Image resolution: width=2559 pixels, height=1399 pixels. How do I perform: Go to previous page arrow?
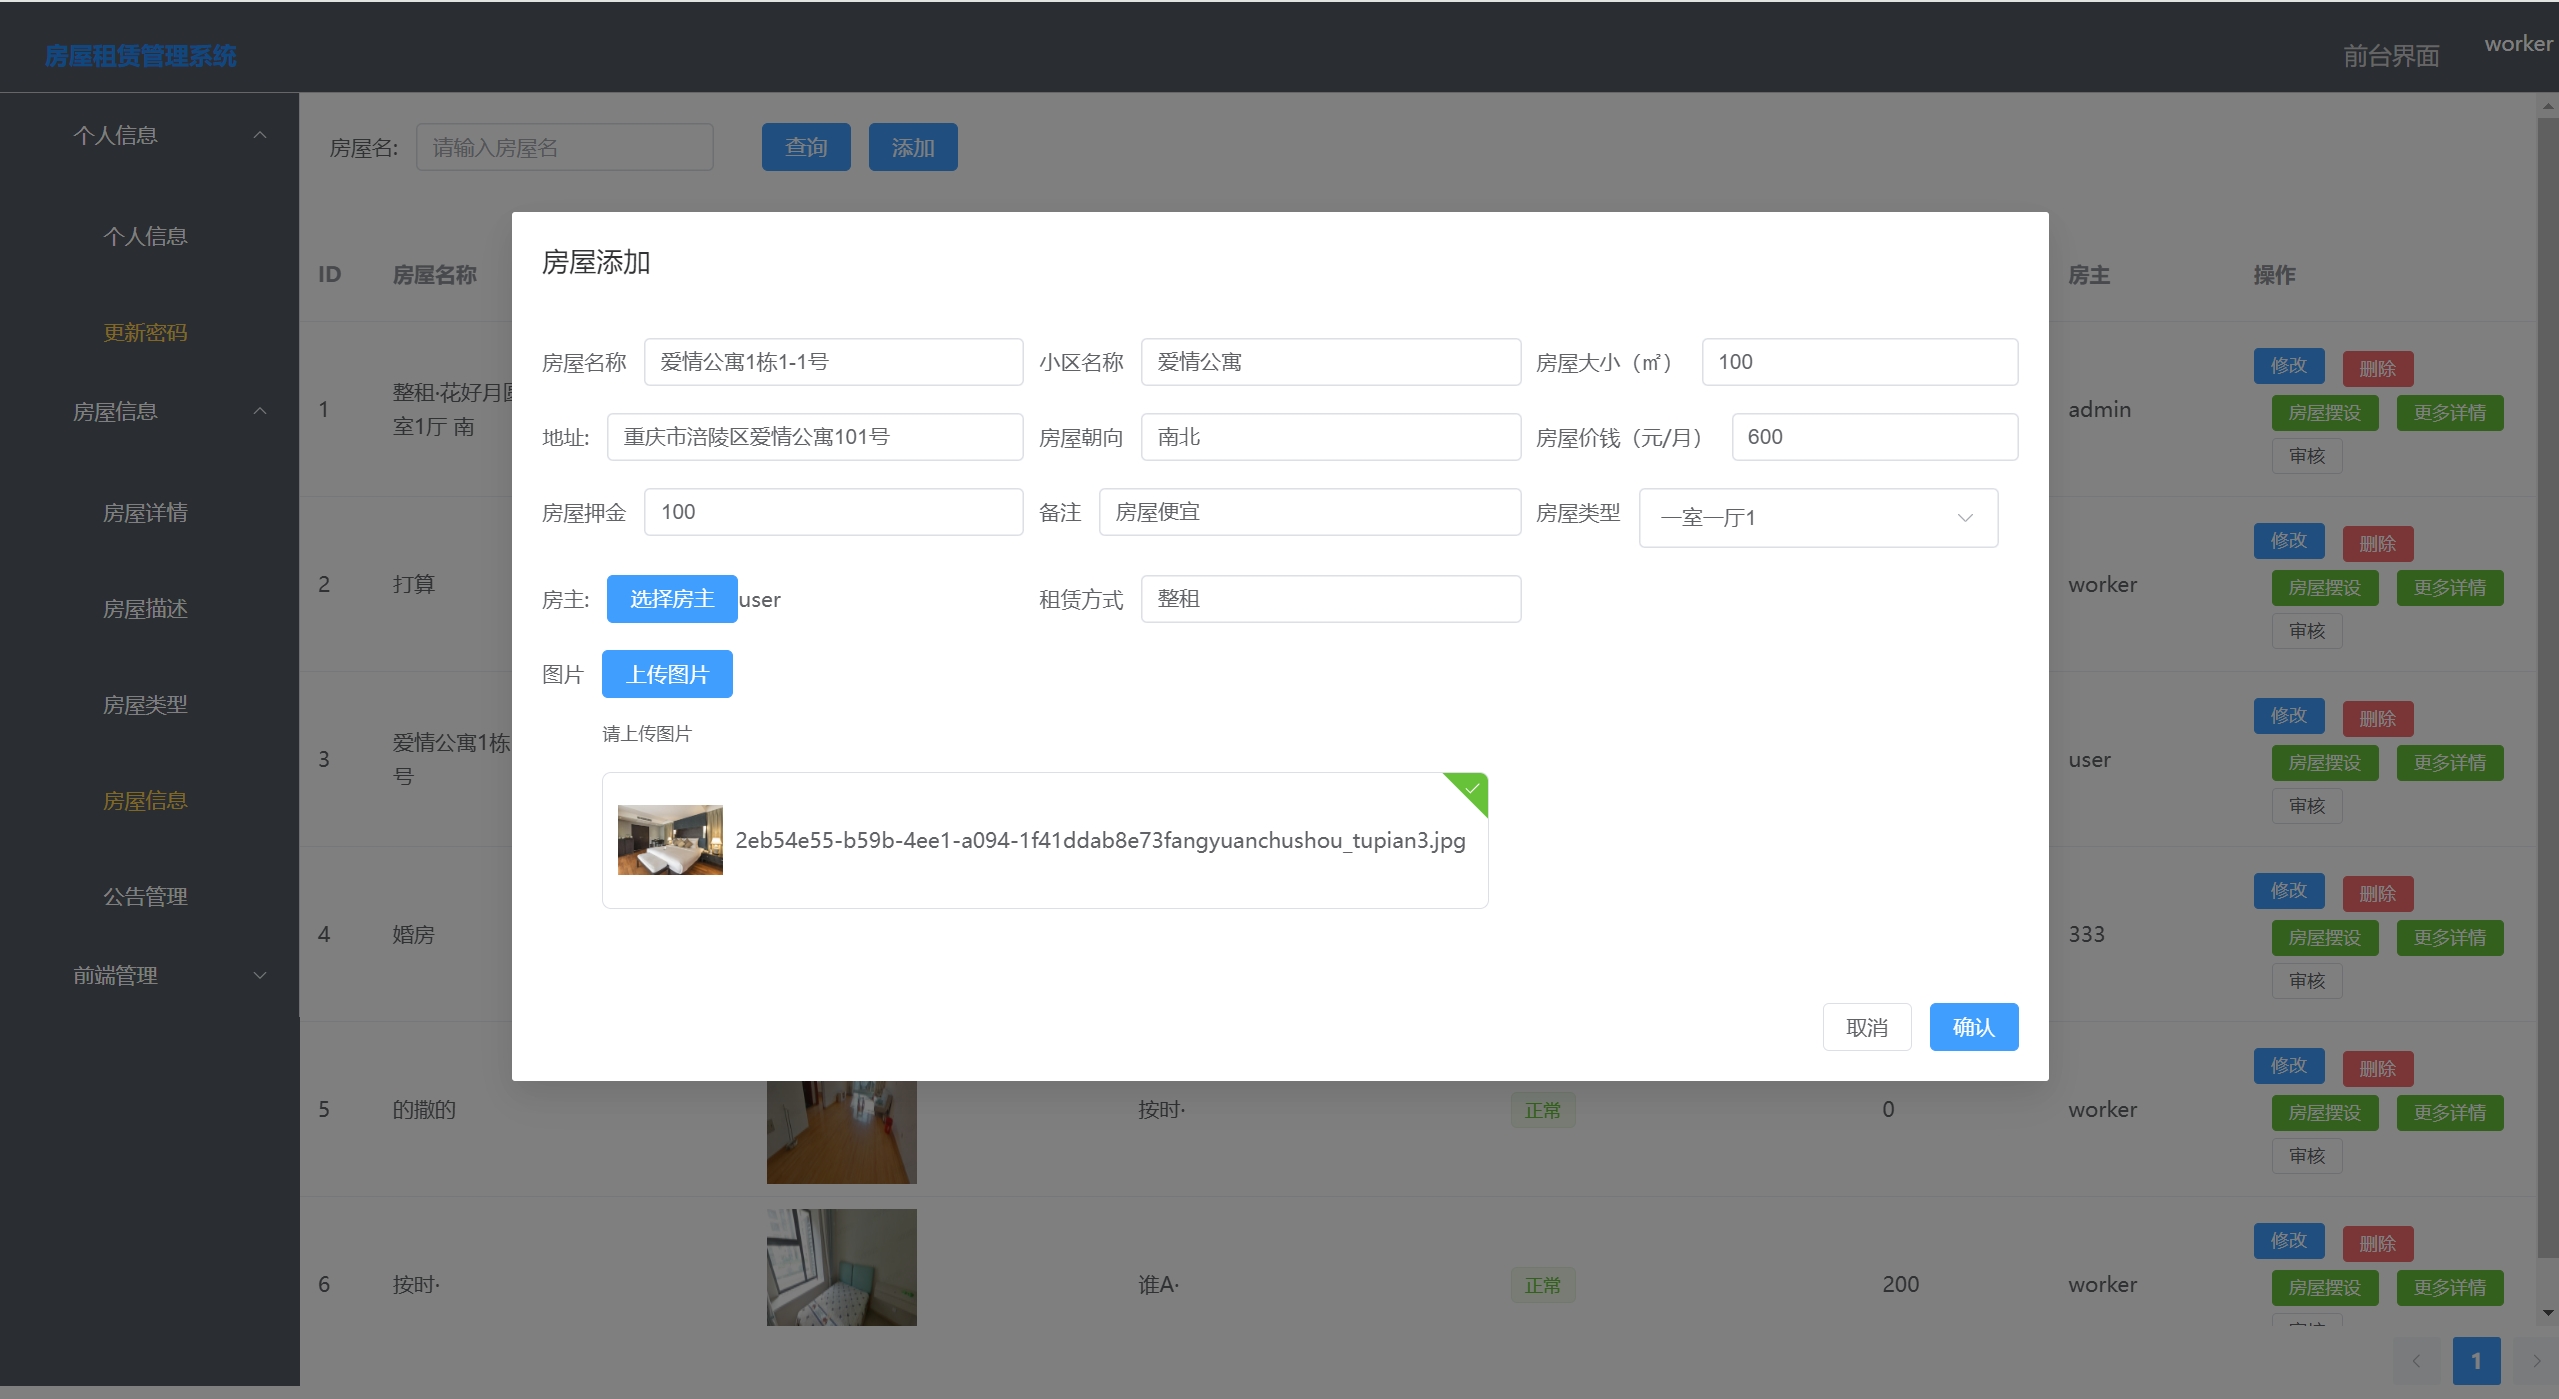tap(2416, 1361)
